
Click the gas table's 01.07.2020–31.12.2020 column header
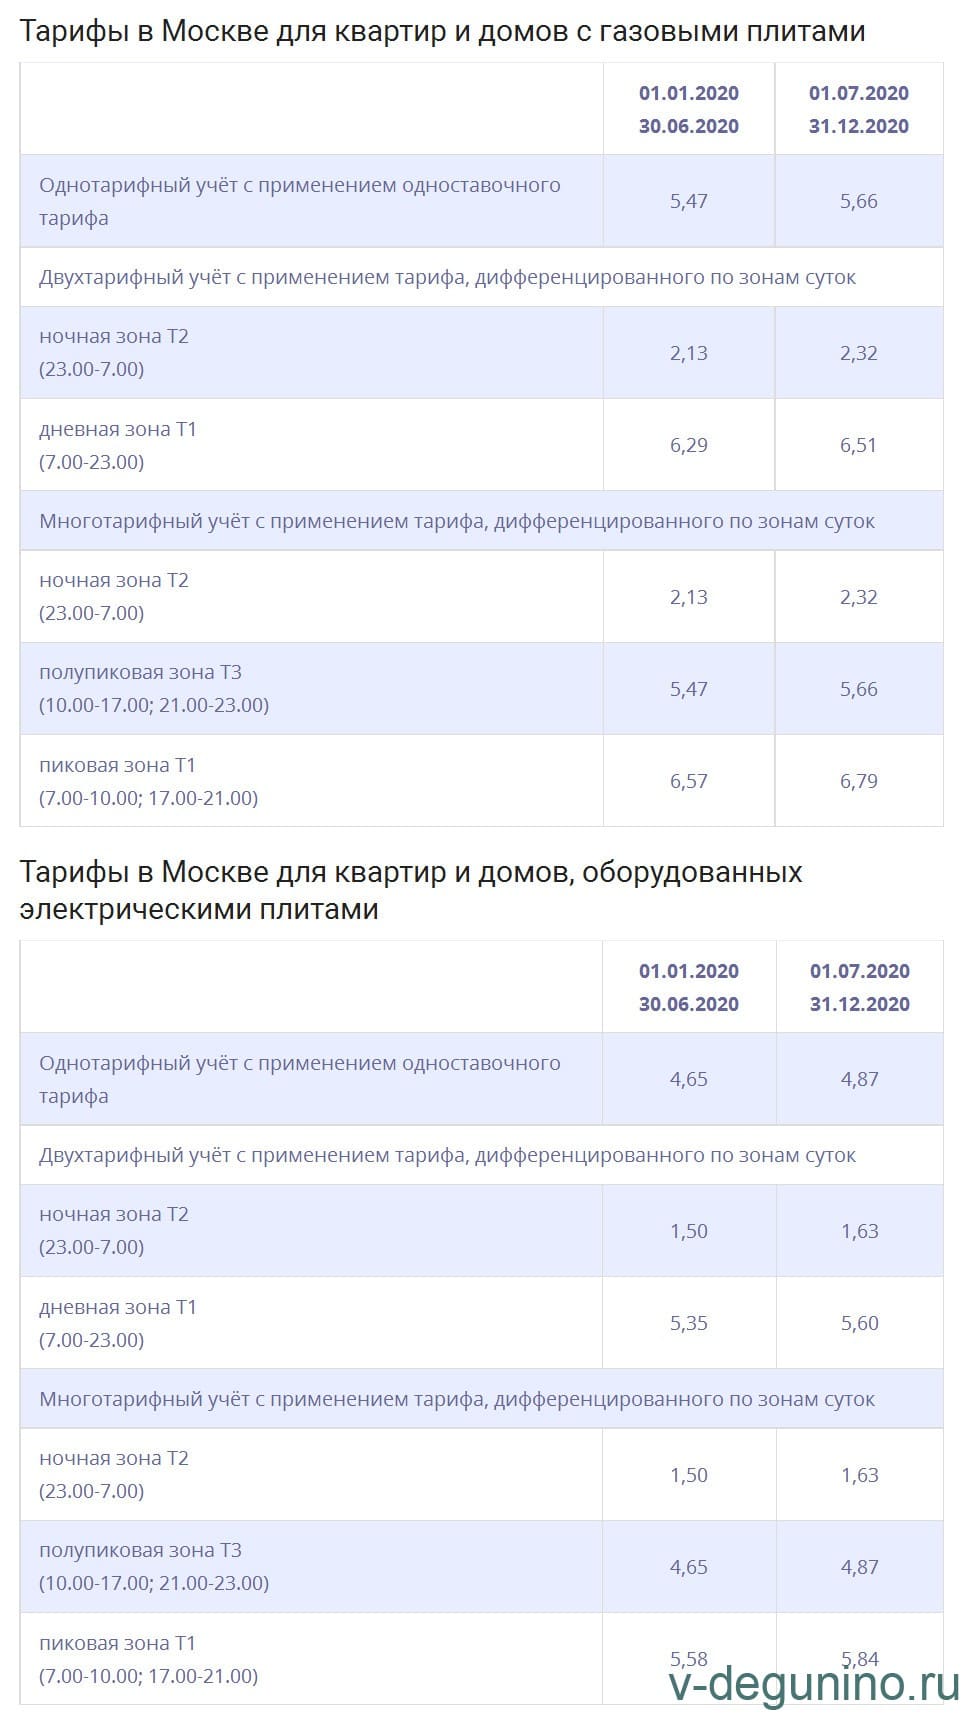click(x=859, y=109)
